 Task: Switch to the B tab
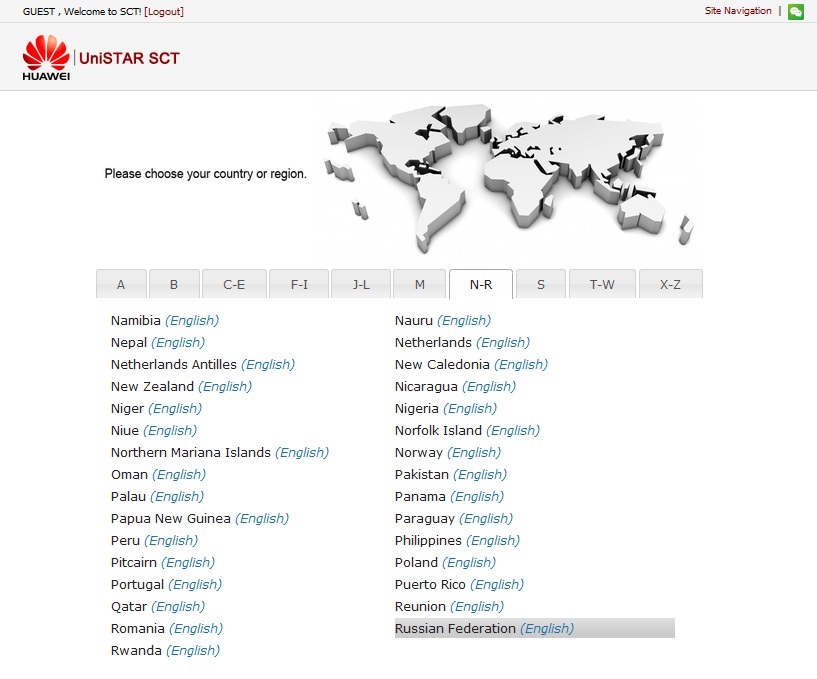[175, 284]
